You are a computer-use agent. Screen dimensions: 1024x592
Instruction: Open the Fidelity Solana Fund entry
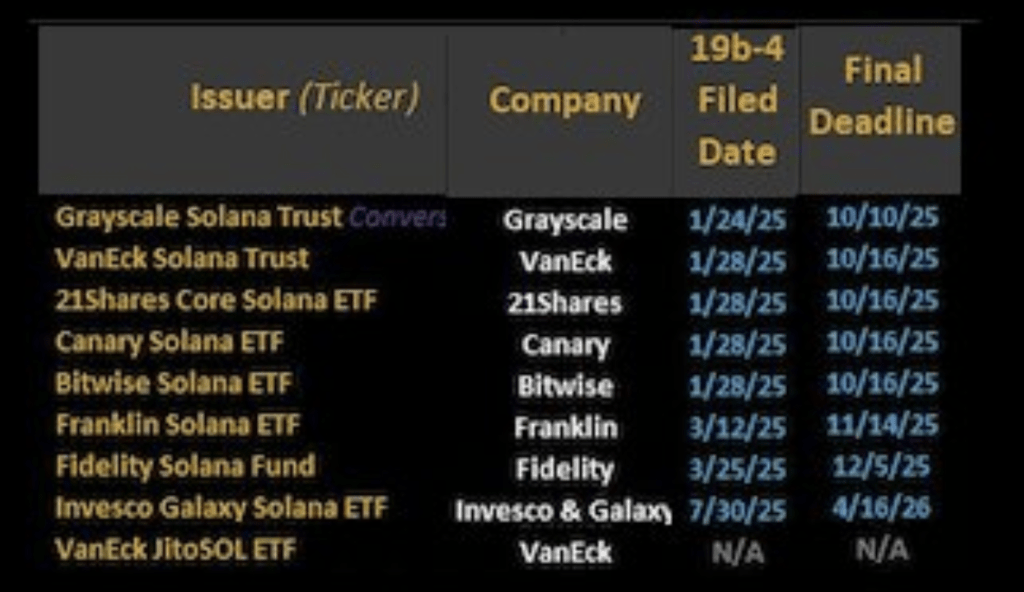(x=185, y=466)
